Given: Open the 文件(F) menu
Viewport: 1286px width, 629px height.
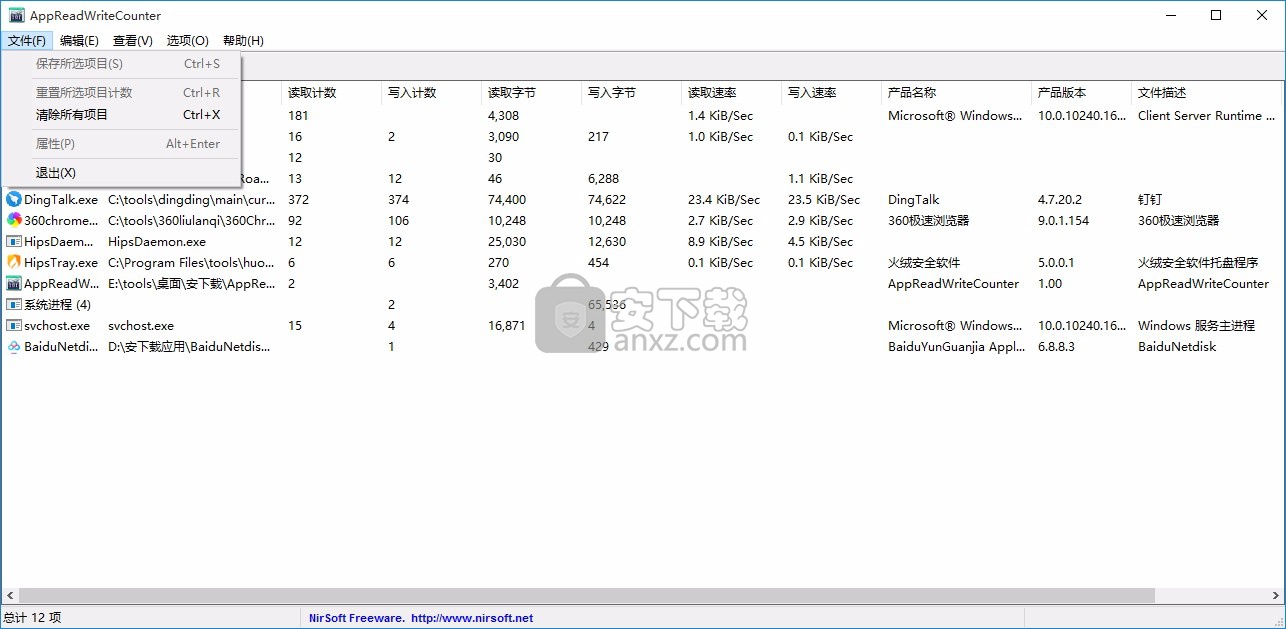Looking at the screenshot, I should click(x=27, y=41).
